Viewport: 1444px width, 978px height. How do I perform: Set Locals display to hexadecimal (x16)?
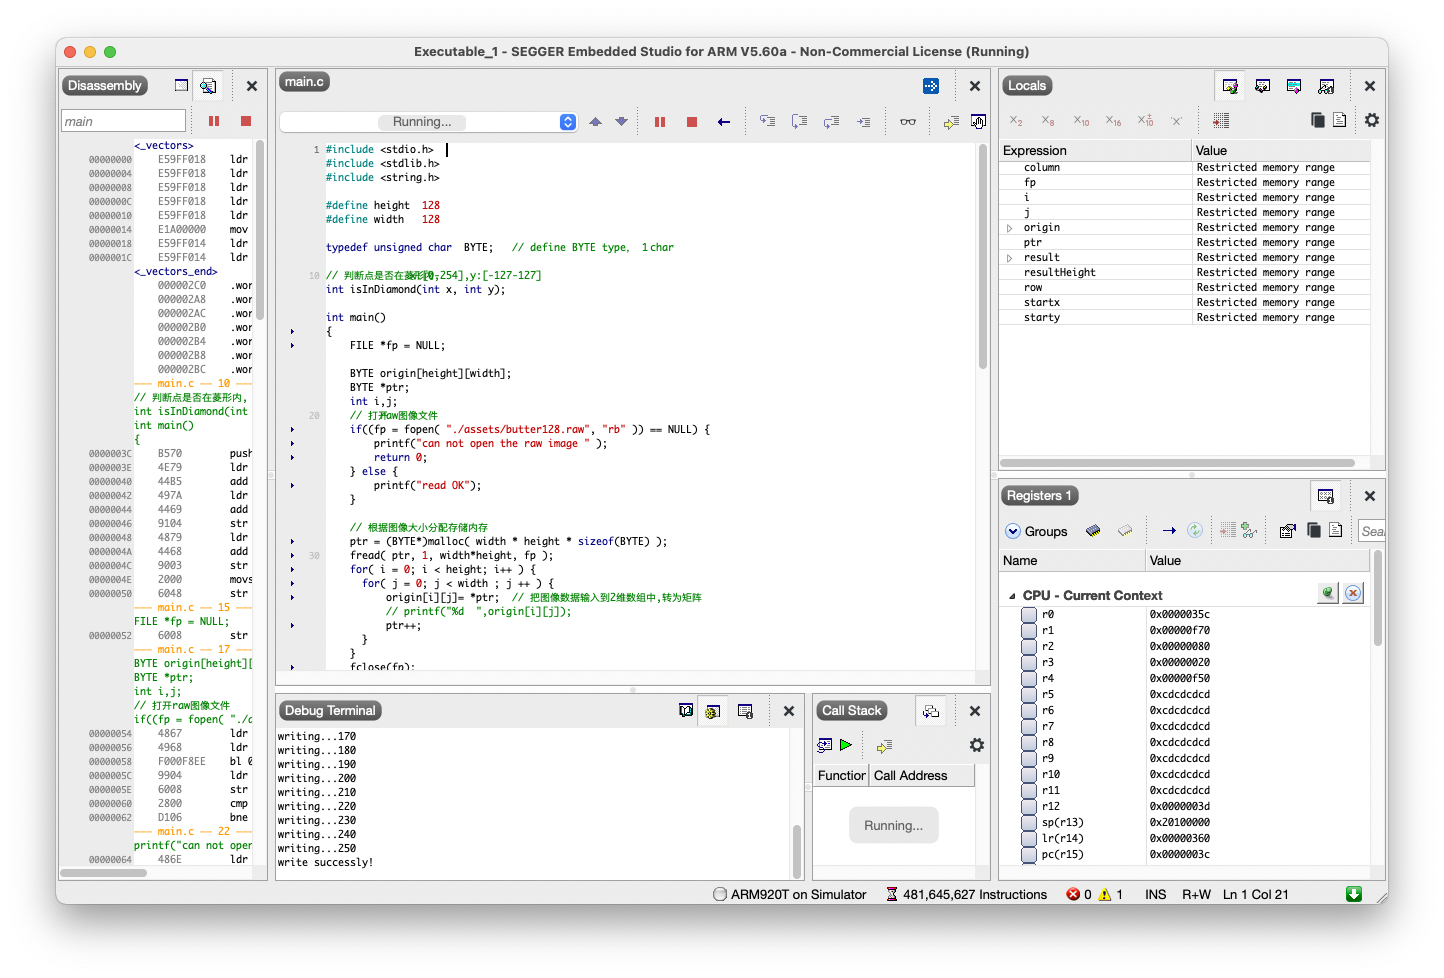[1113, 121]
